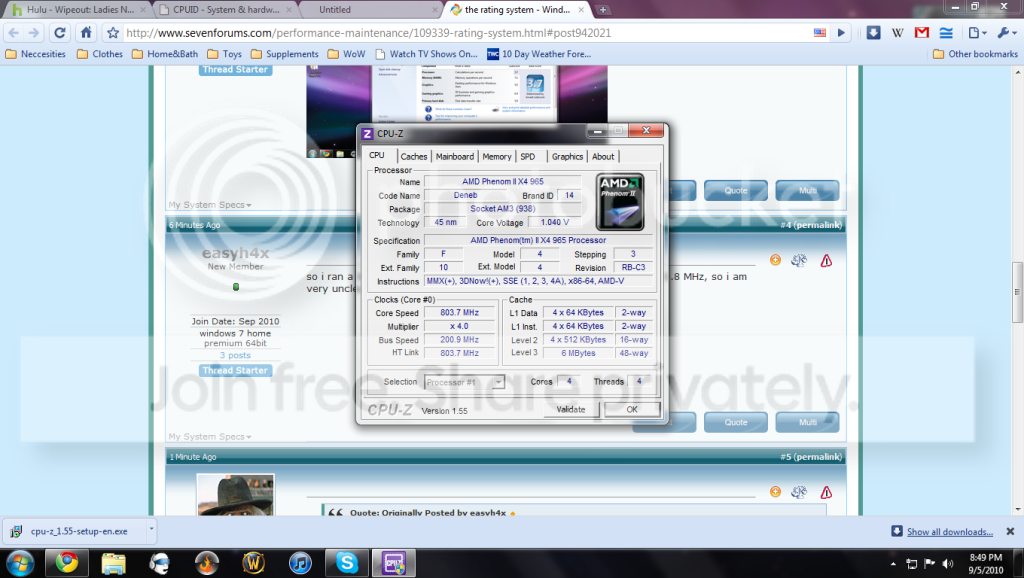Open the browser home page icon
Image resolution: width=1024 pixels, height=578 pixels.
86,33
